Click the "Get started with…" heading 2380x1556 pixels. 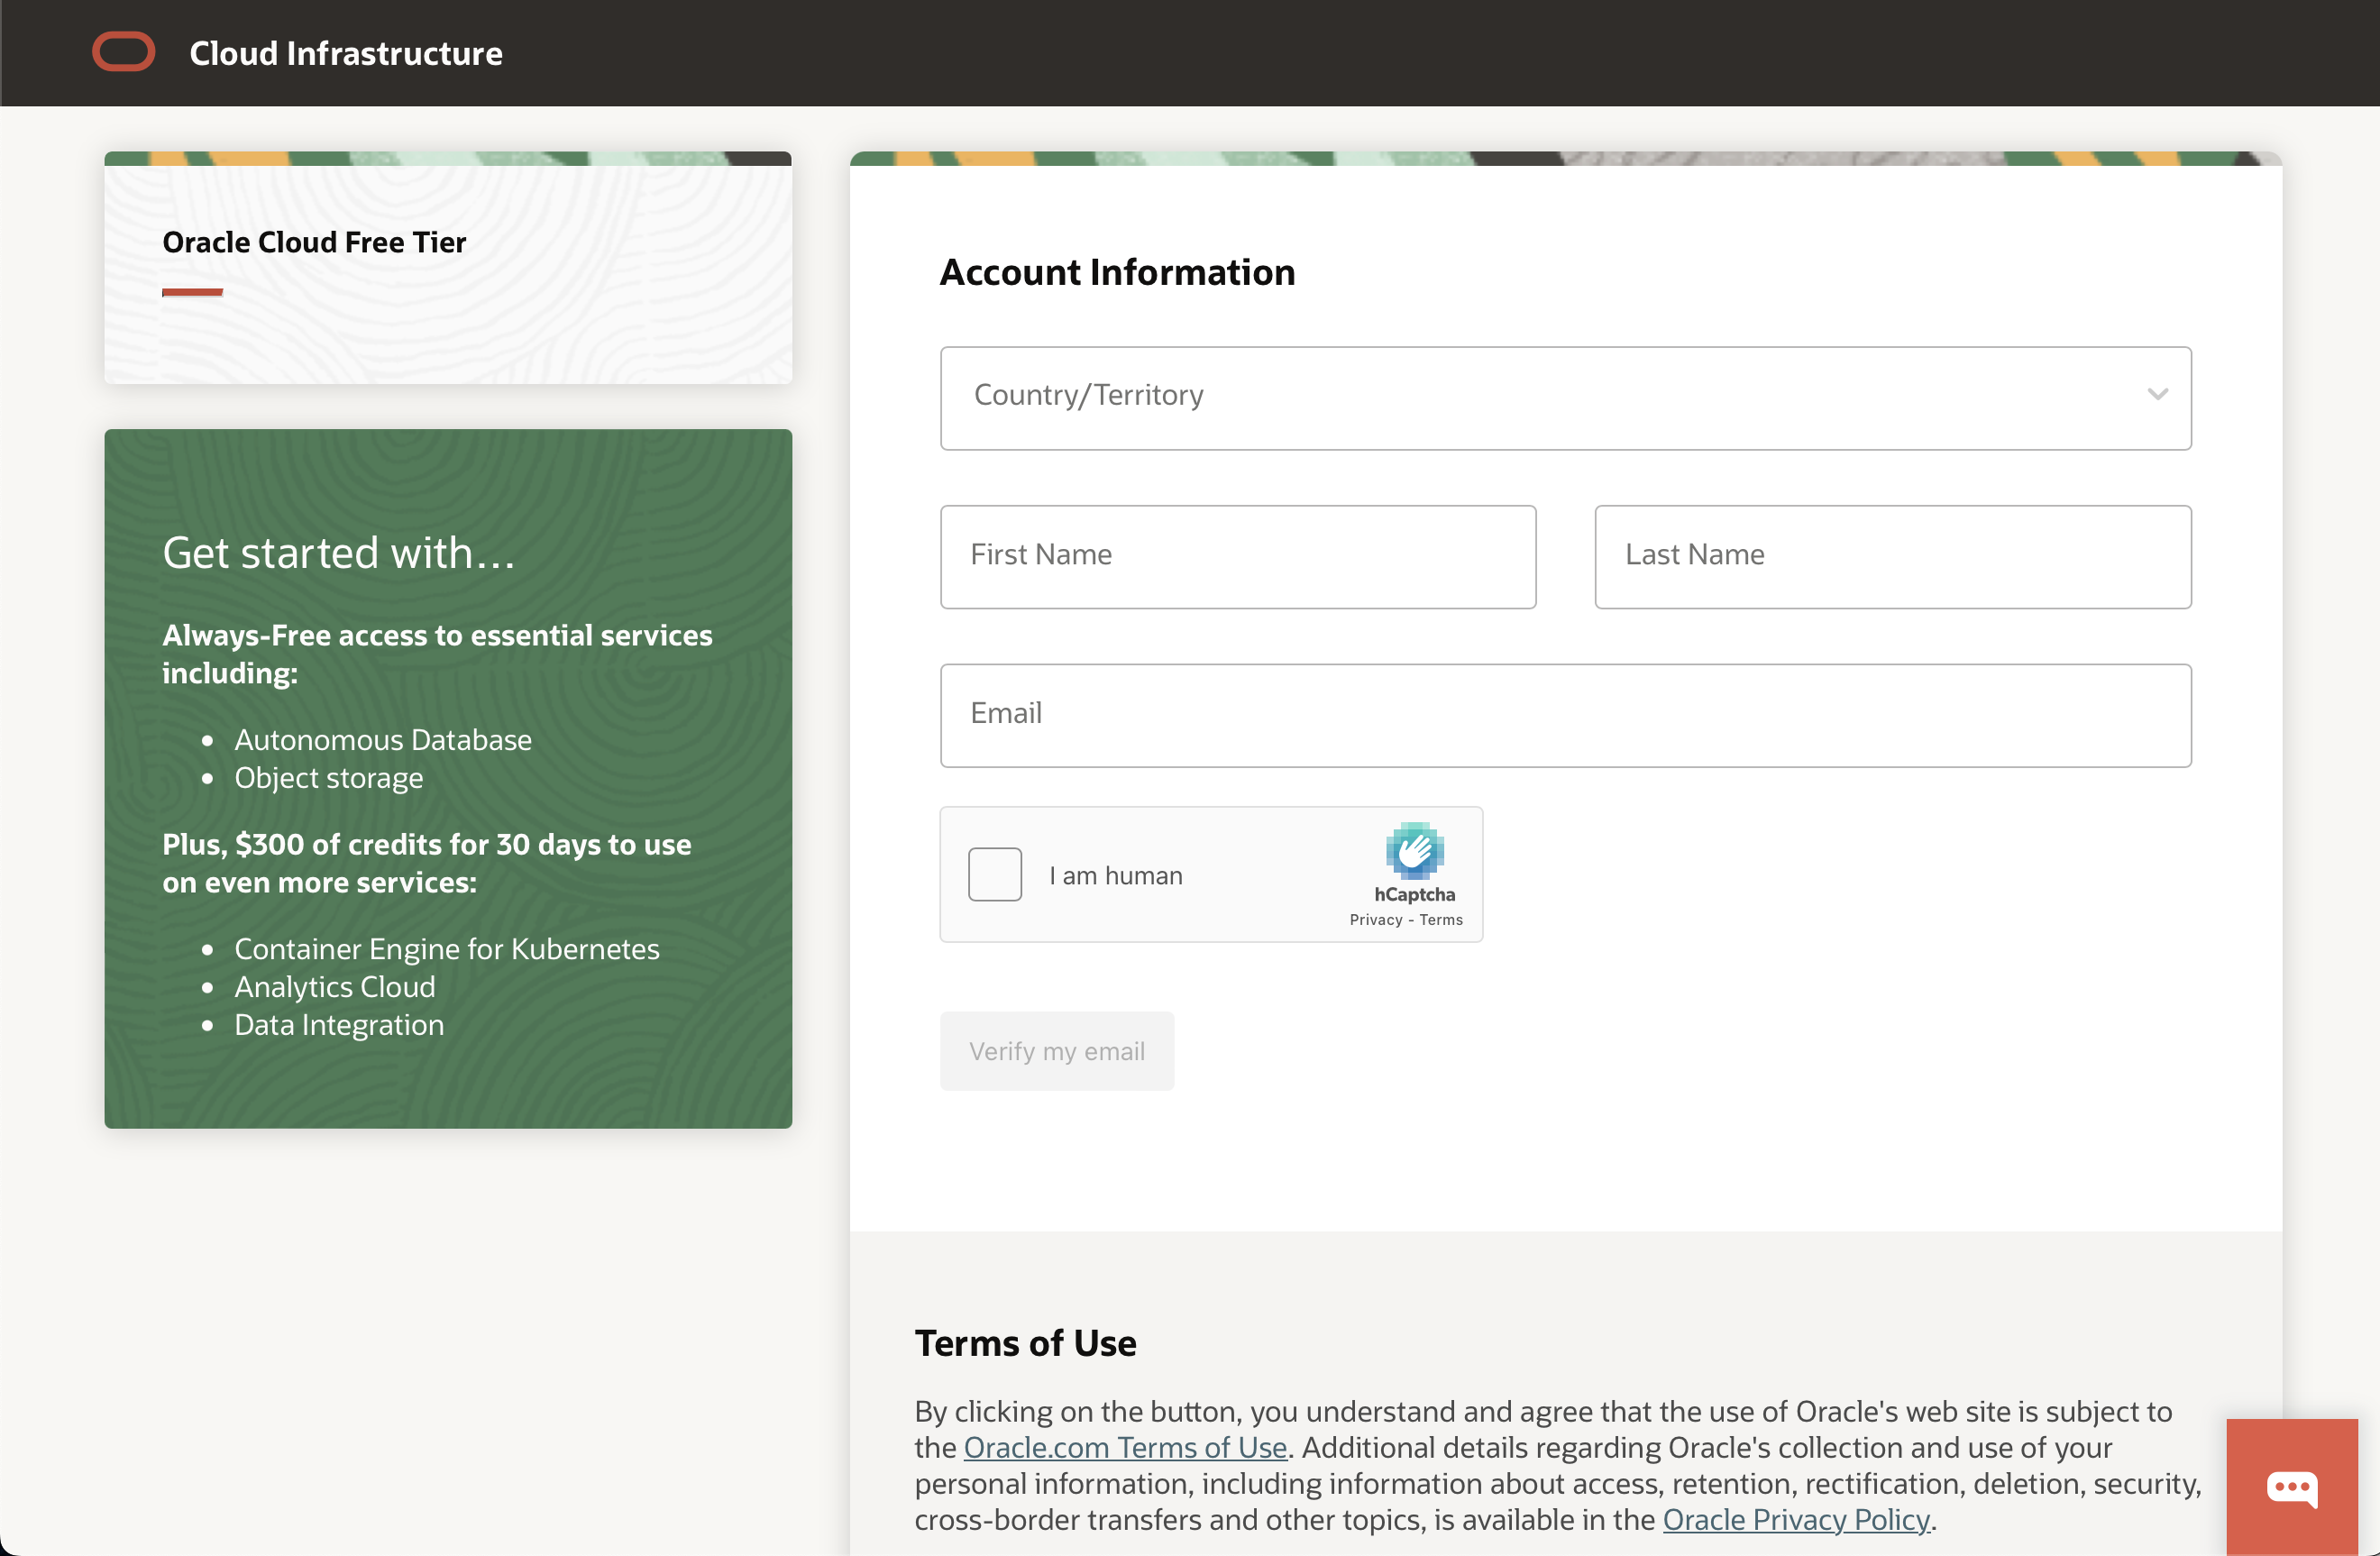339,553
